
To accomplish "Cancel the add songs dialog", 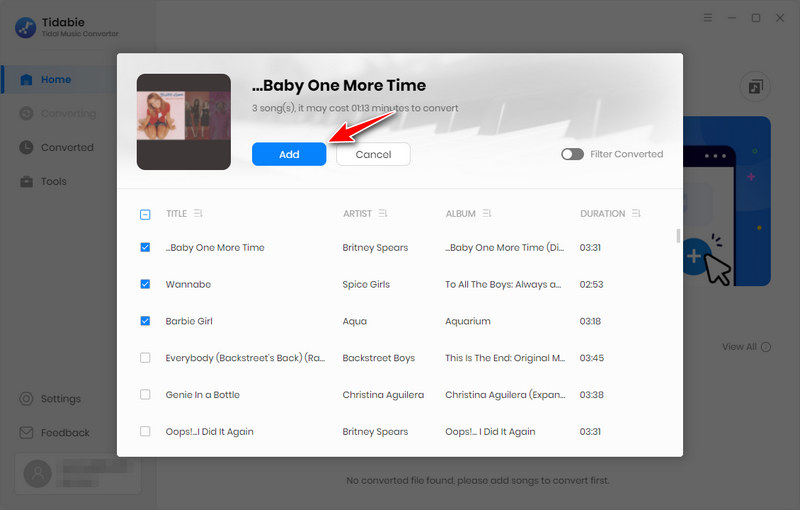I will click(373, 154).
